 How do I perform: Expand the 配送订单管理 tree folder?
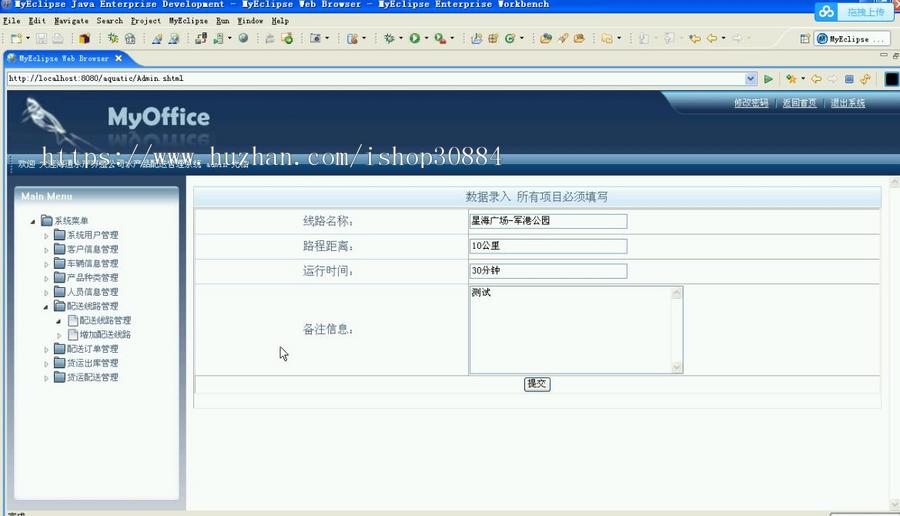(x=46, y=349)
